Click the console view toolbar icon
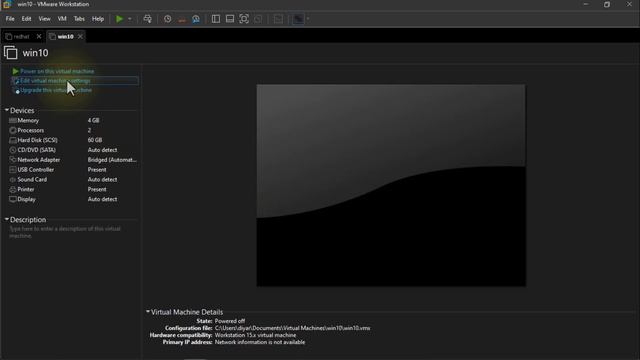Screen dimensions: 640x360 [x=278, y=19]
